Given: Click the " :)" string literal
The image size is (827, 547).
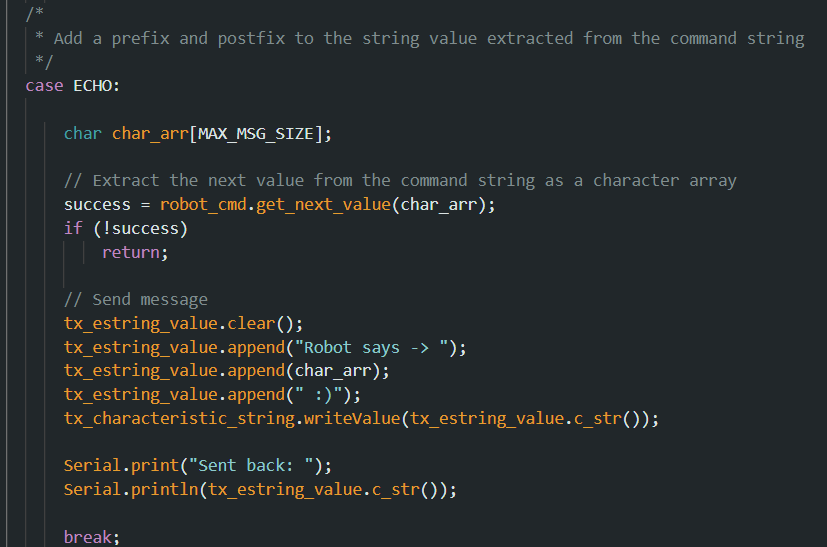Looking at the screenshot, I should click(319, 395).
